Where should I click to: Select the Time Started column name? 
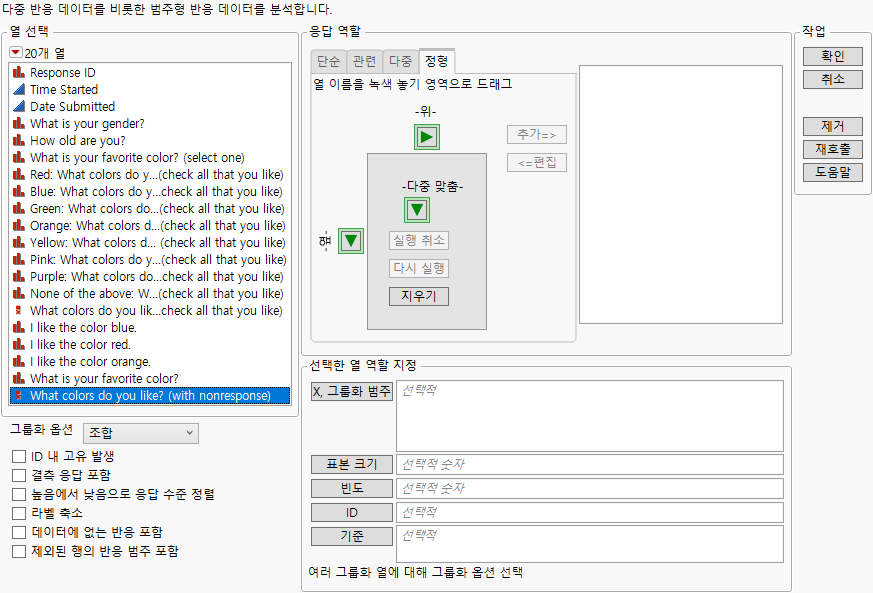[x=64, y=89]
